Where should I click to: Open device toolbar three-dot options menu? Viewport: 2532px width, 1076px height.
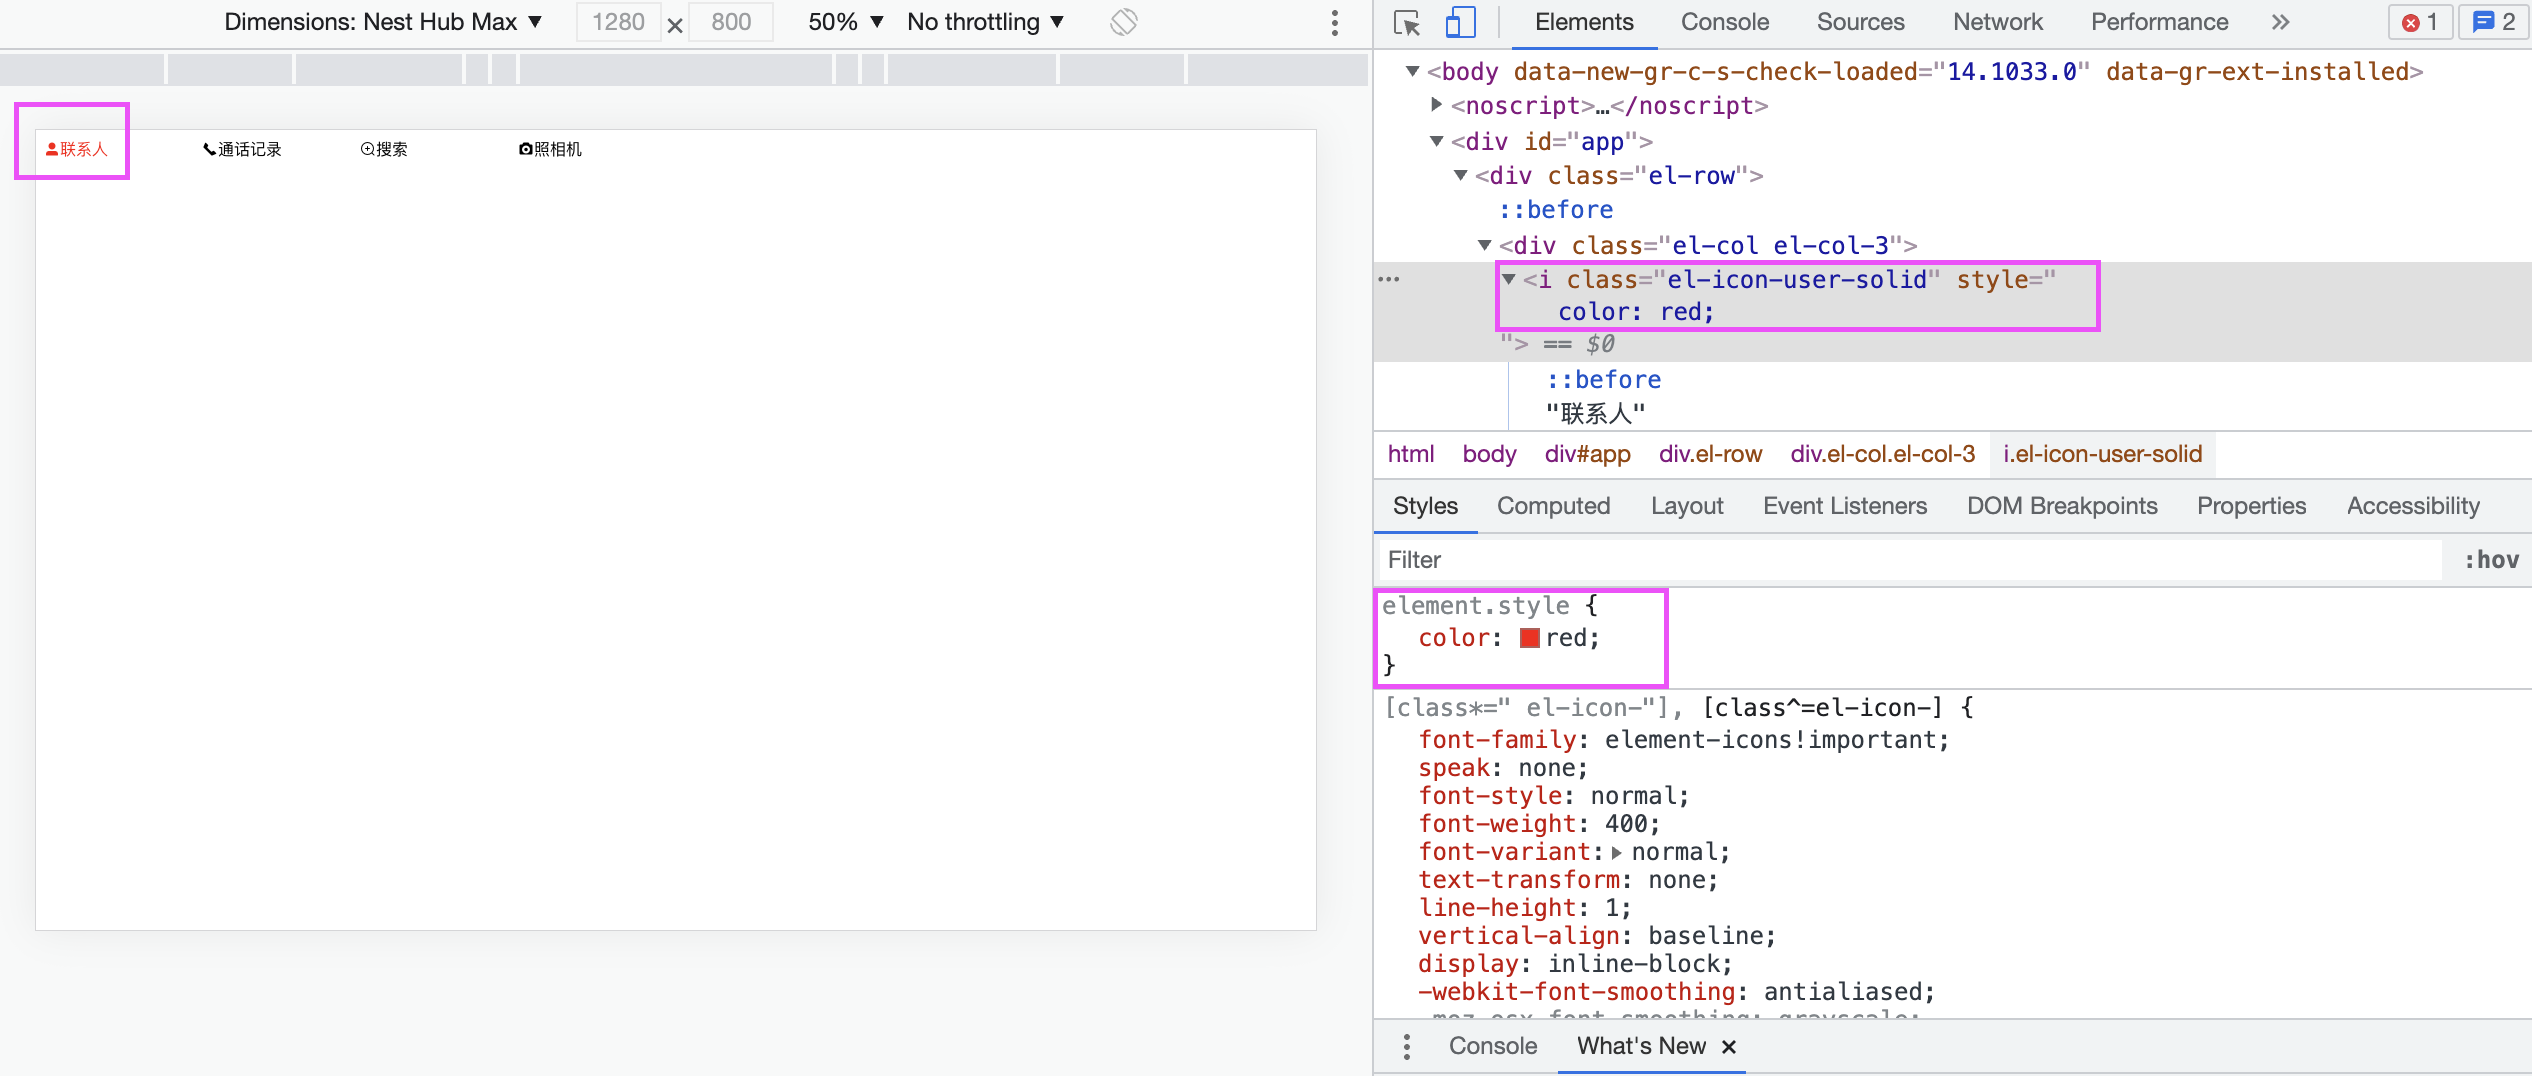1334,23
